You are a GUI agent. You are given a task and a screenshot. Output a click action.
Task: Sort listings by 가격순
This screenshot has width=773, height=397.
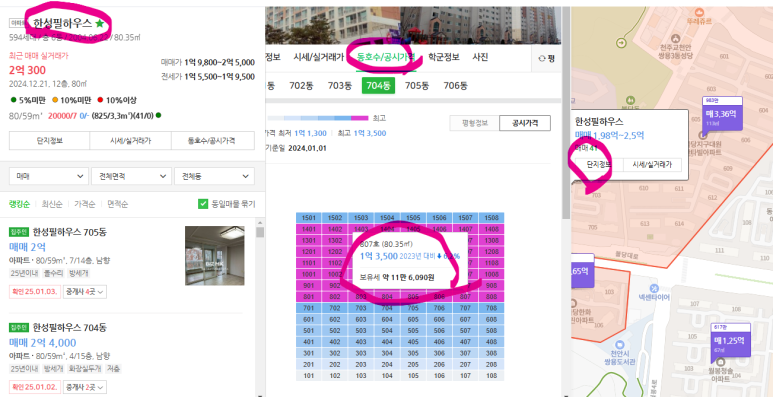(84, 204)
